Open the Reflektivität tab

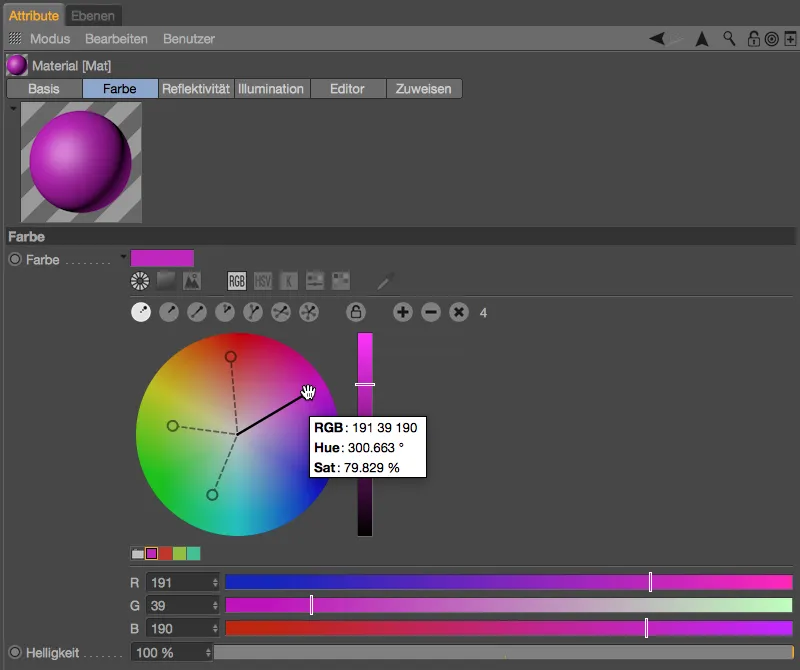pyautogui.click(x=196, y=89)
